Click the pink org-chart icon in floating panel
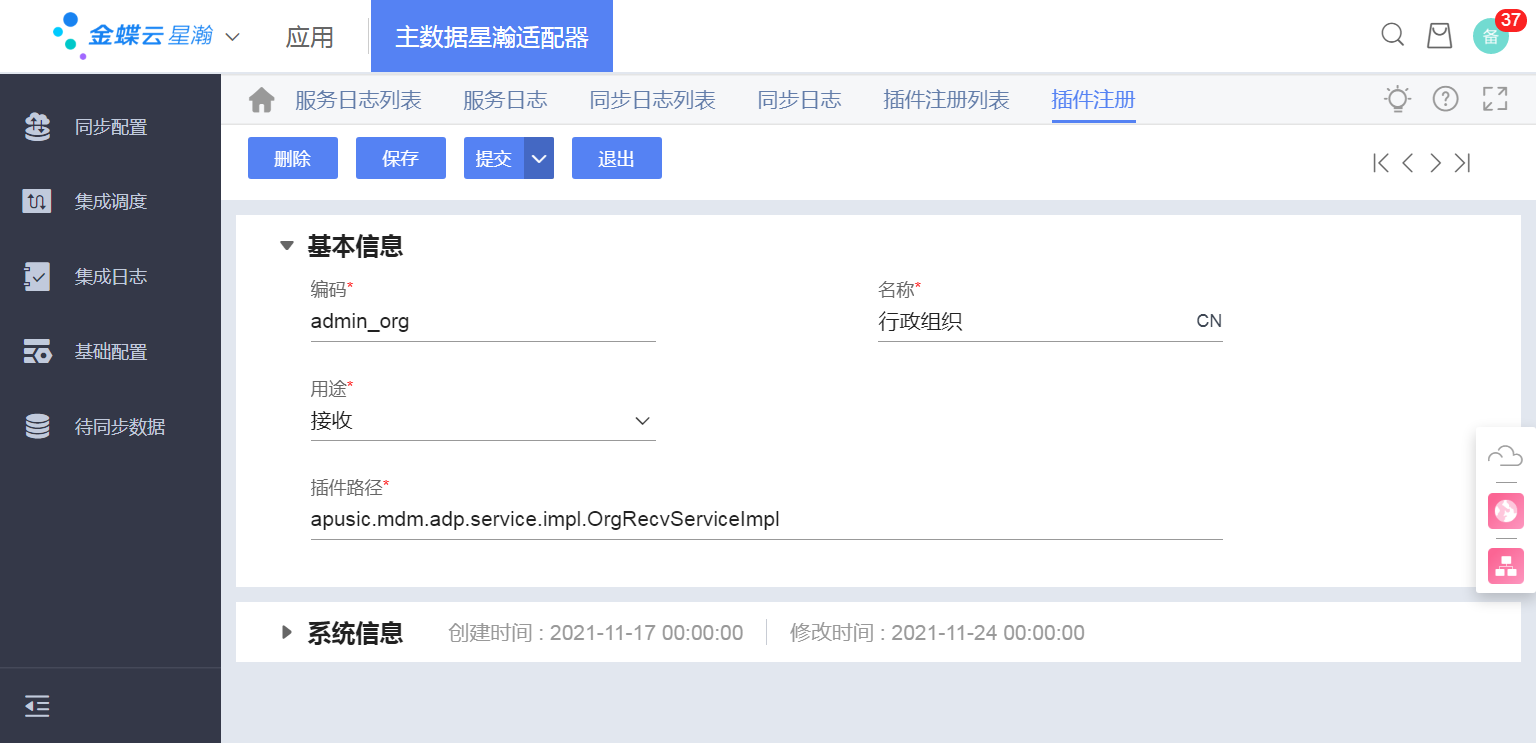Image resolution: width=1536 pixels, height=743 pixels. coord(1505,565)
